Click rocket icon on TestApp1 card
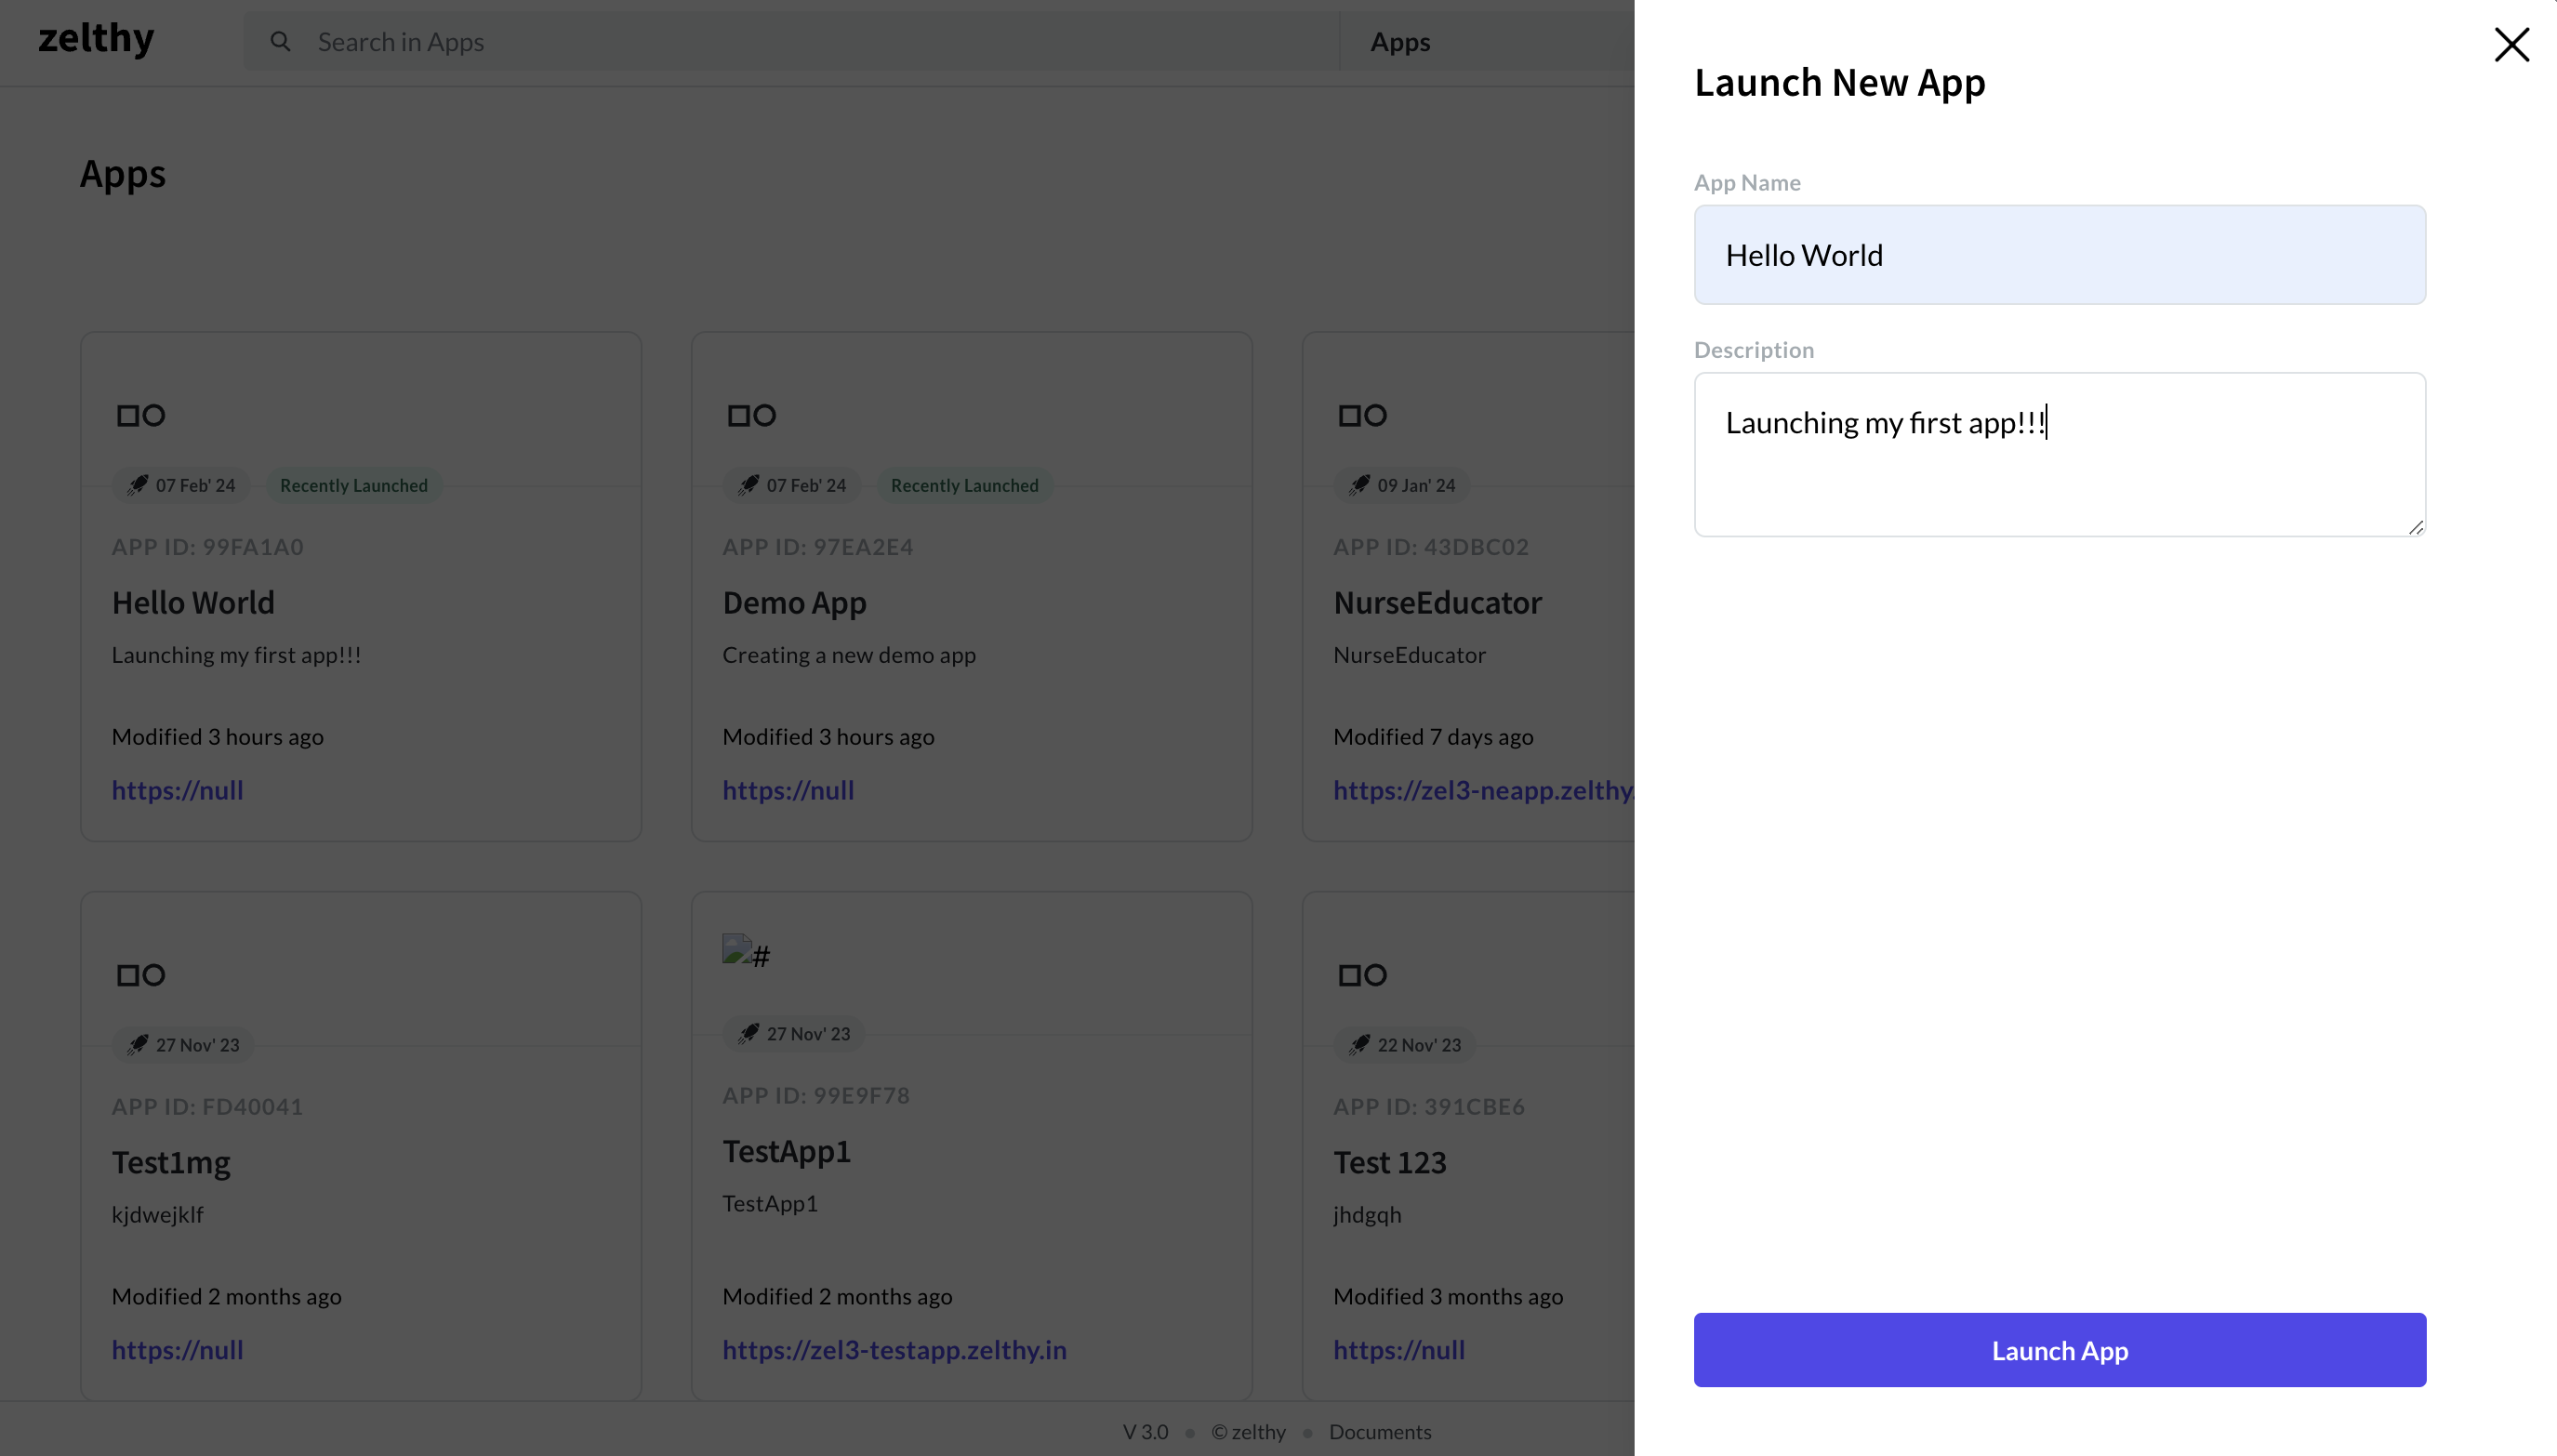2557x1456 pixels. coord(749,1034)
